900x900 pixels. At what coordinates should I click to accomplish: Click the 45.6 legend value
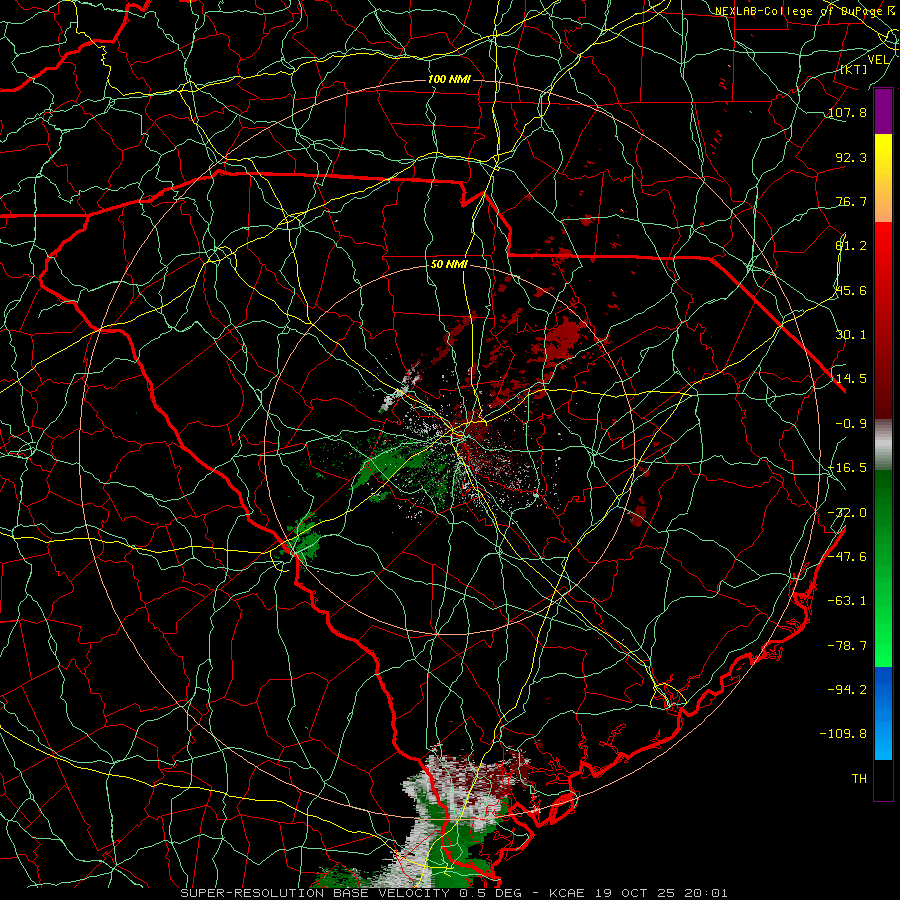click(851, 290)
